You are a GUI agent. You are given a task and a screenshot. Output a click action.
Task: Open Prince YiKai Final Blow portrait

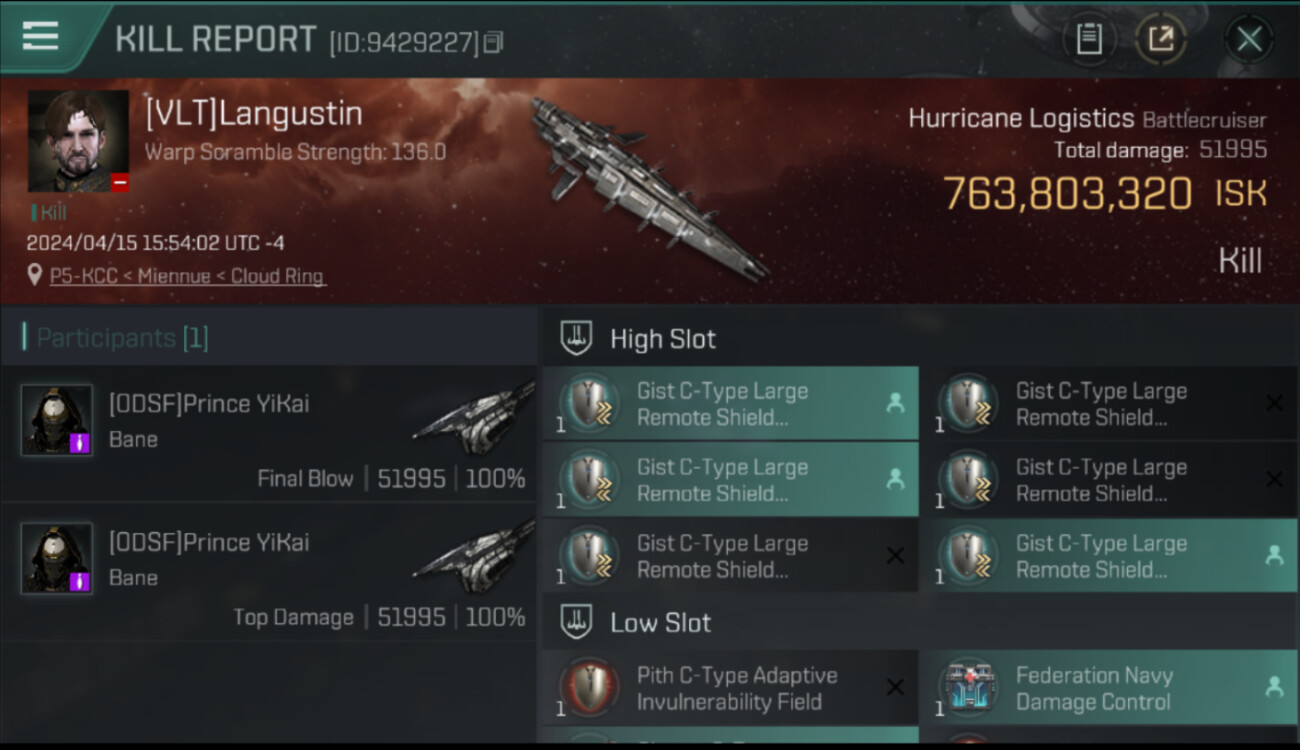pos(57,420)
